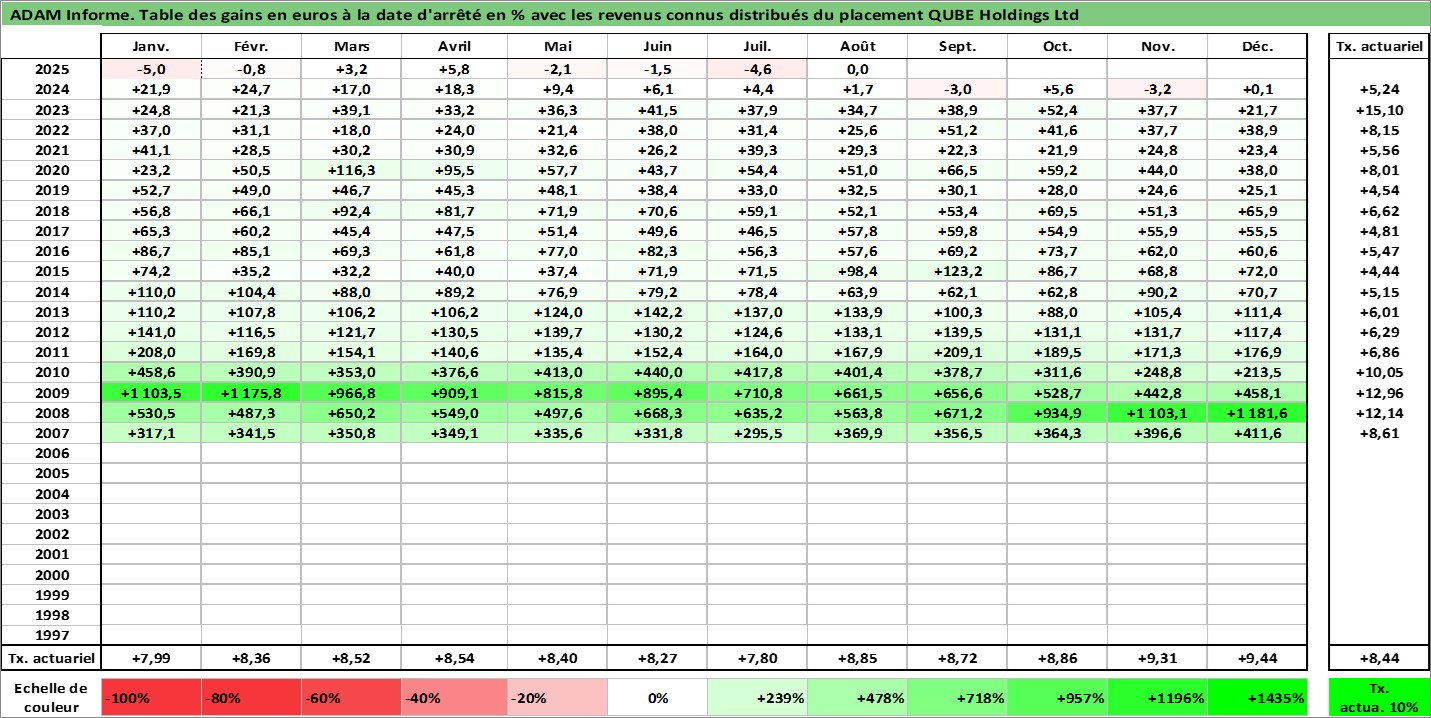Select the 2003 year row label

52,514
